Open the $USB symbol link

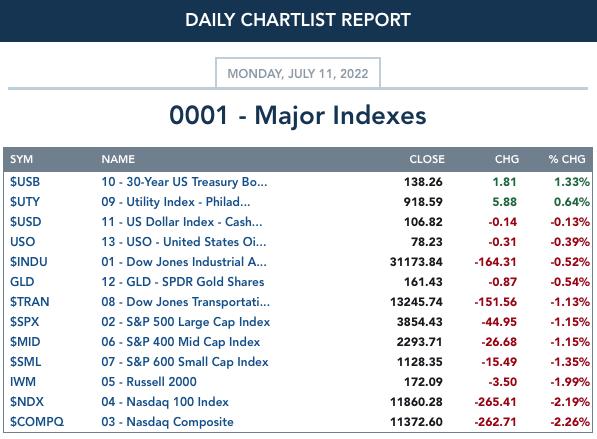[x=25, y=182]
